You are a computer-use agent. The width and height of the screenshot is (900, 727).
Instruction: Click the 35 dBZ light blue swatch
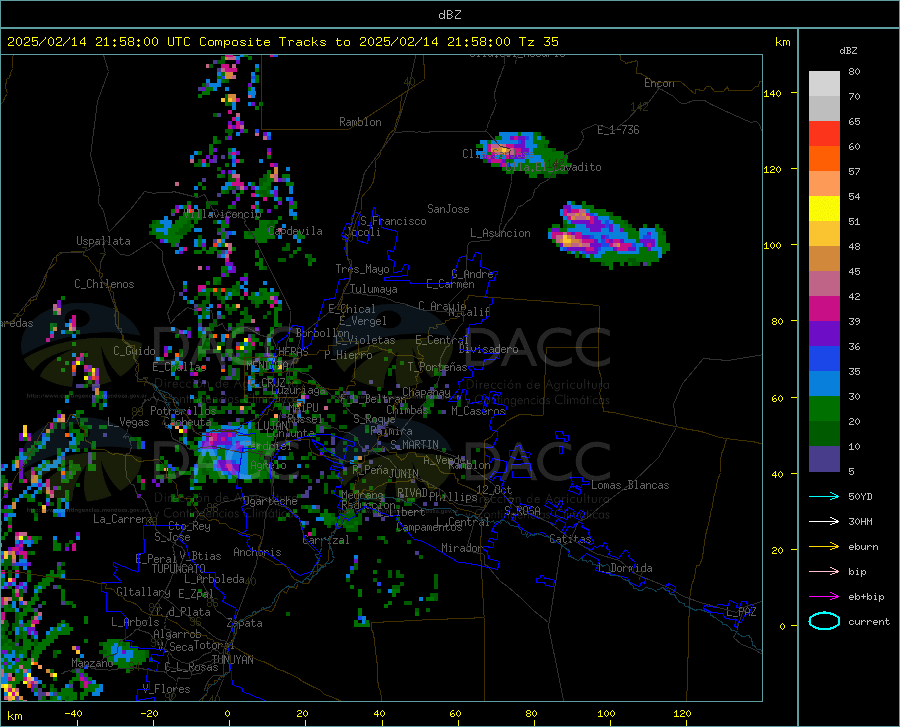(824, 384)
